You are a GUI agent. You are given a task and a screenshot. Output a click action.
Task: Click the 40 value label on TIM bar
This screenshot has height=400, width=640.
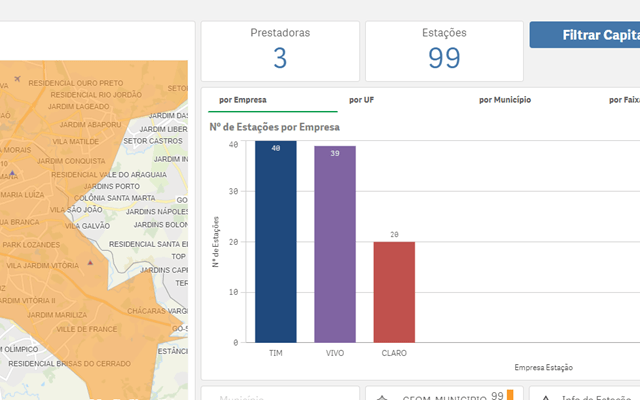click(276, 148)
